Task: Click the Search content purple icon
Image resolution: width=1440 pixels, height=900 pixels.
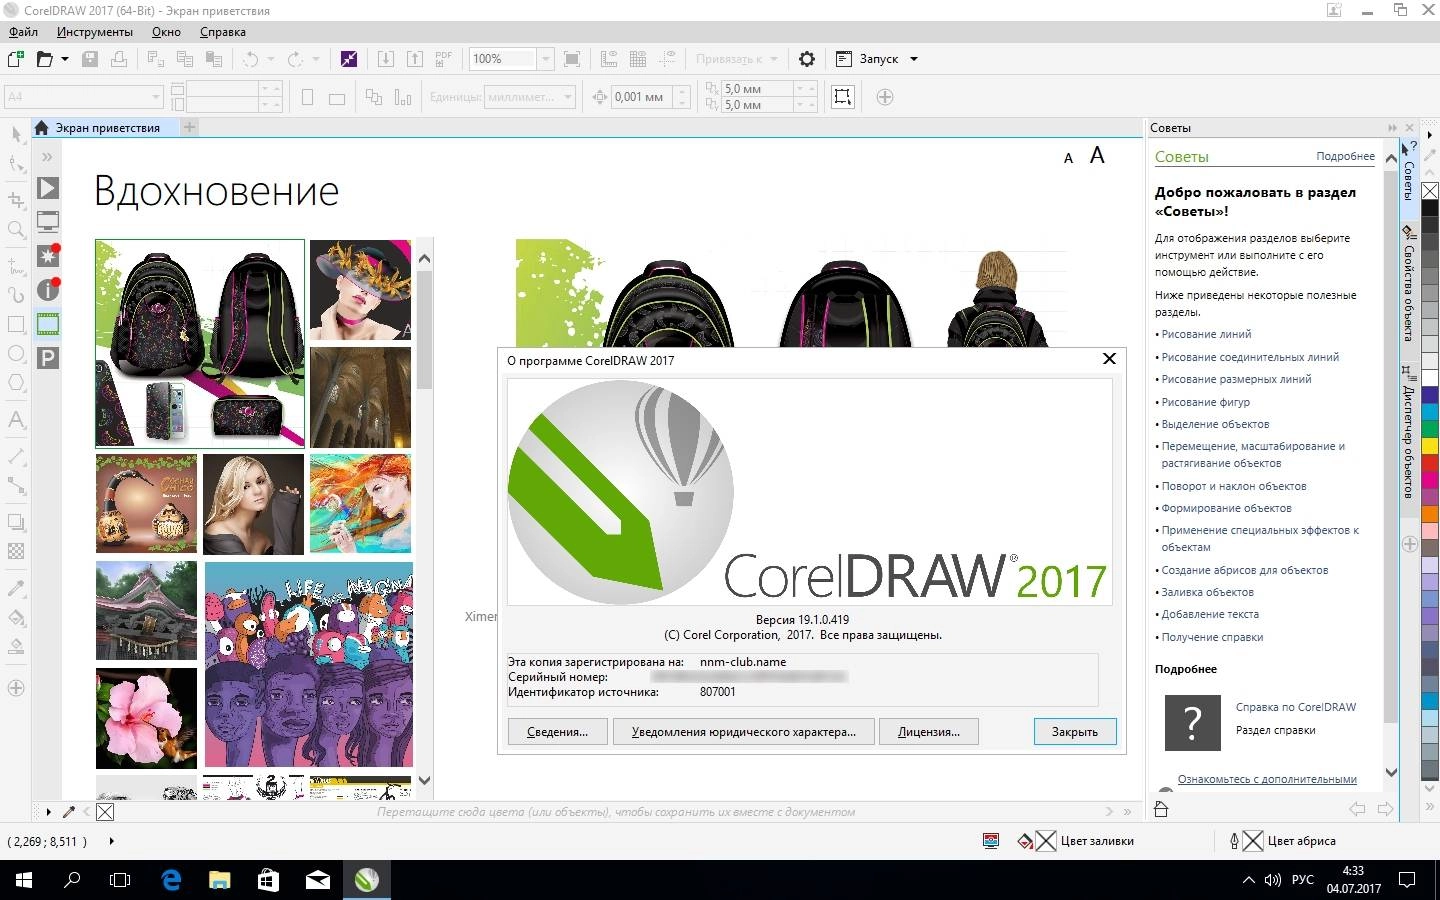Action: (x=348, y=59)
